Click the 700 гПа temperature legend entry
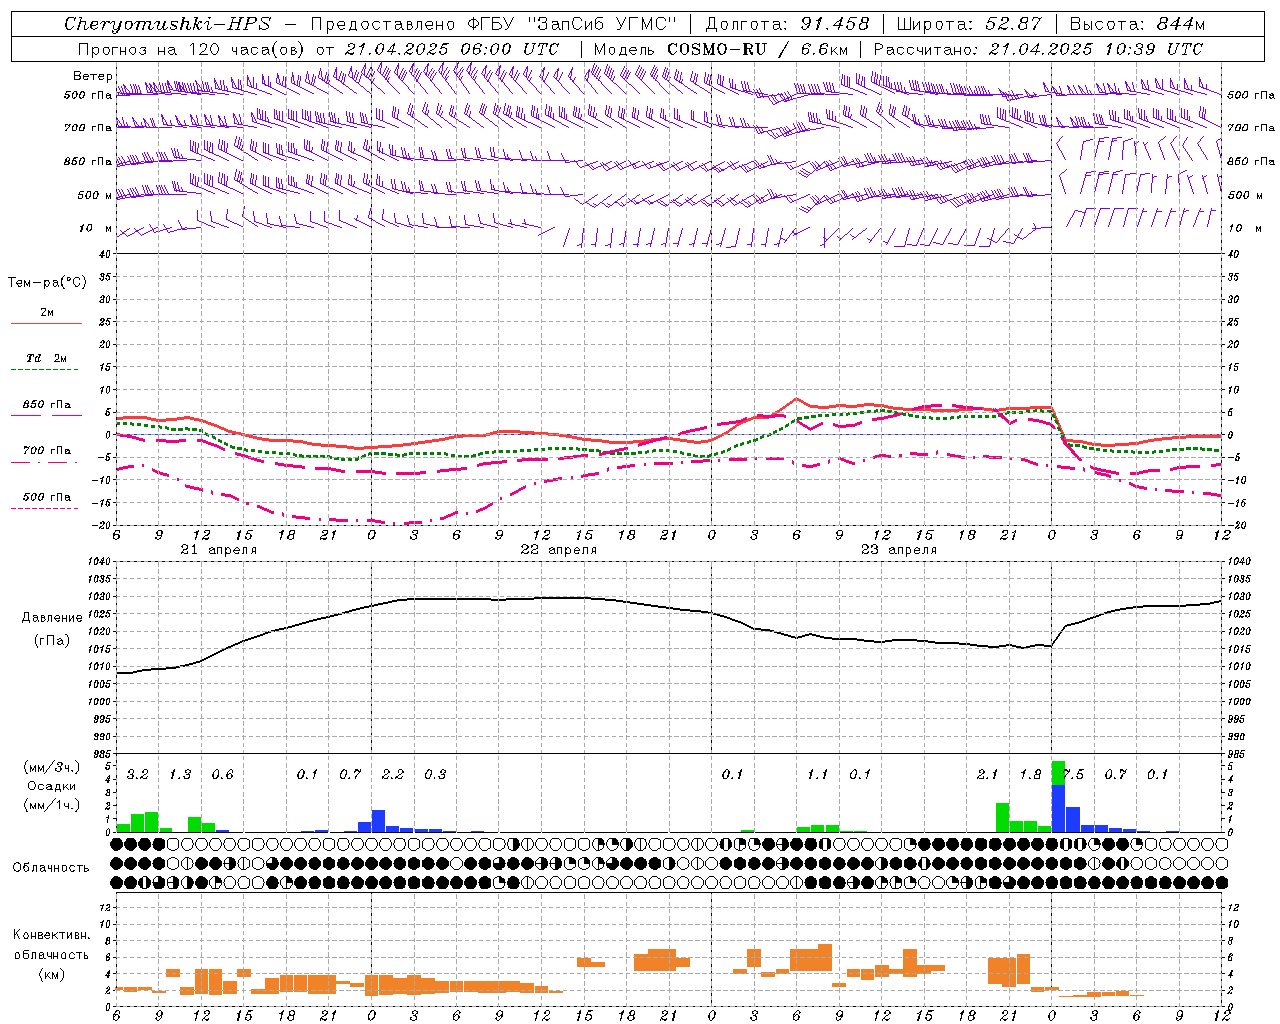 pos(47,451)
